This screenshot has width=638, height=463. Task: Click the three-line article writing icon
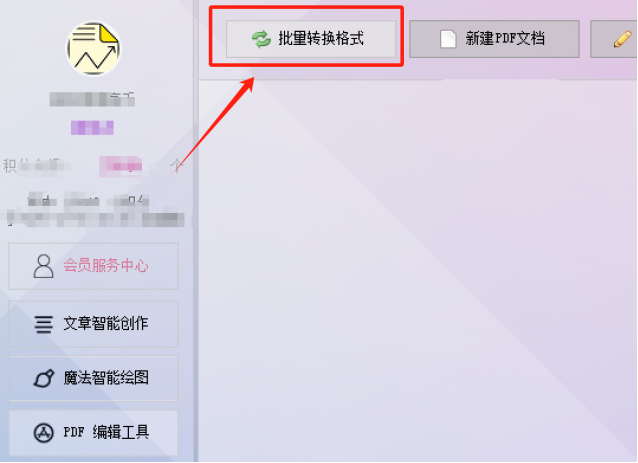click(44, 325)
